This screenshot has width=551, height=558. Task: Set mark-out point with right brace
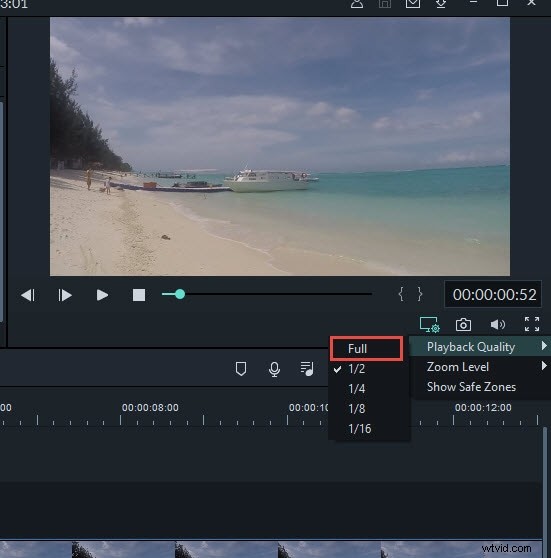coord(420,294)
